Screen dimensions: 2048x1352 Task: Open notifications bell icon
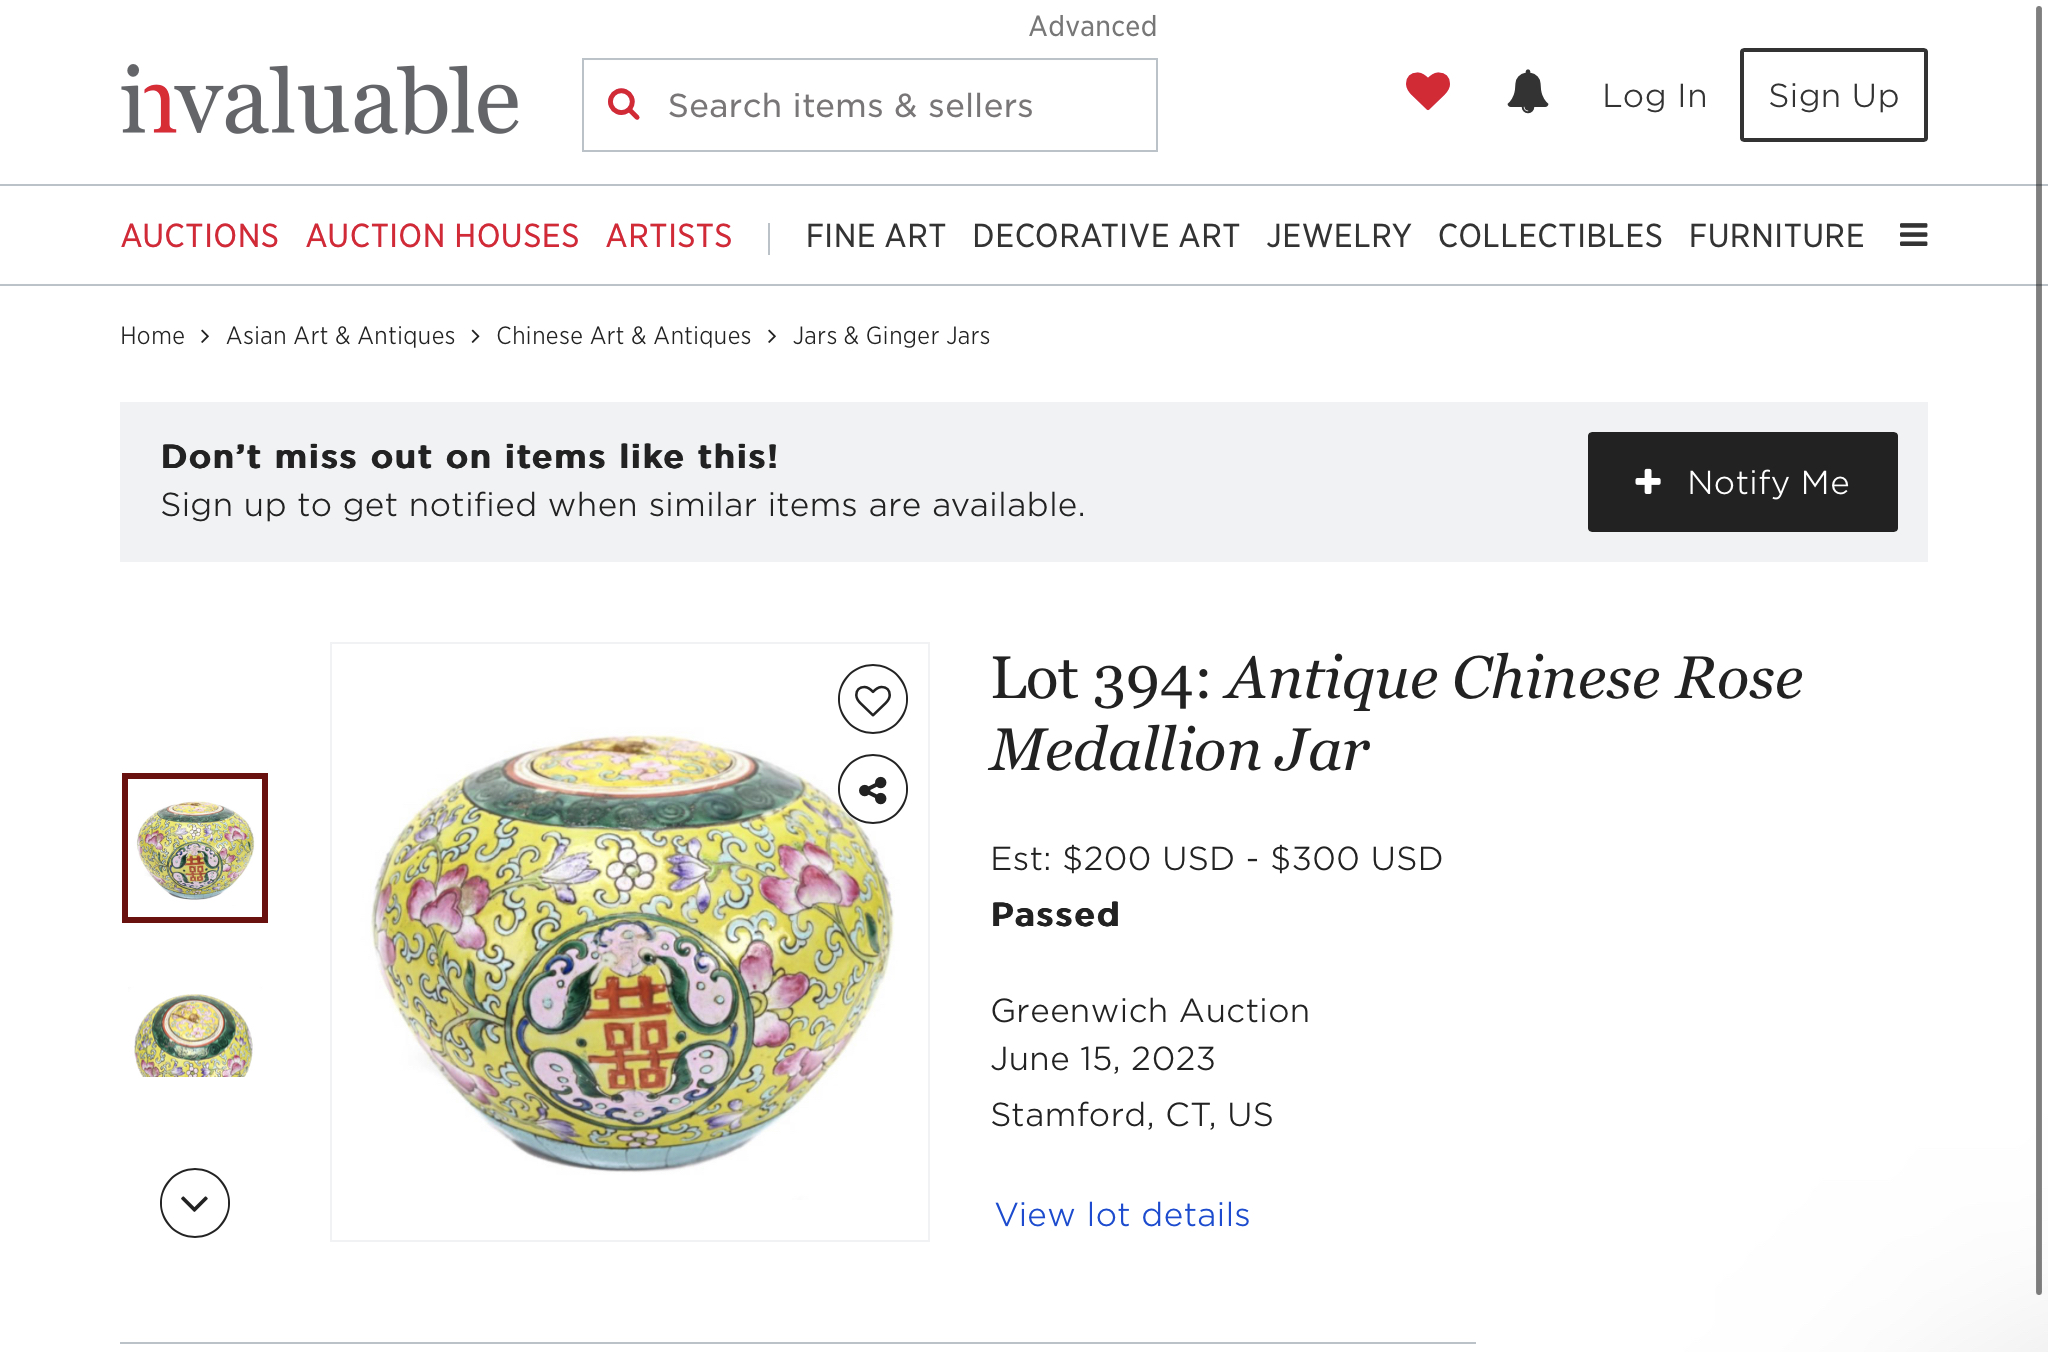click(x=1527, y=92)
